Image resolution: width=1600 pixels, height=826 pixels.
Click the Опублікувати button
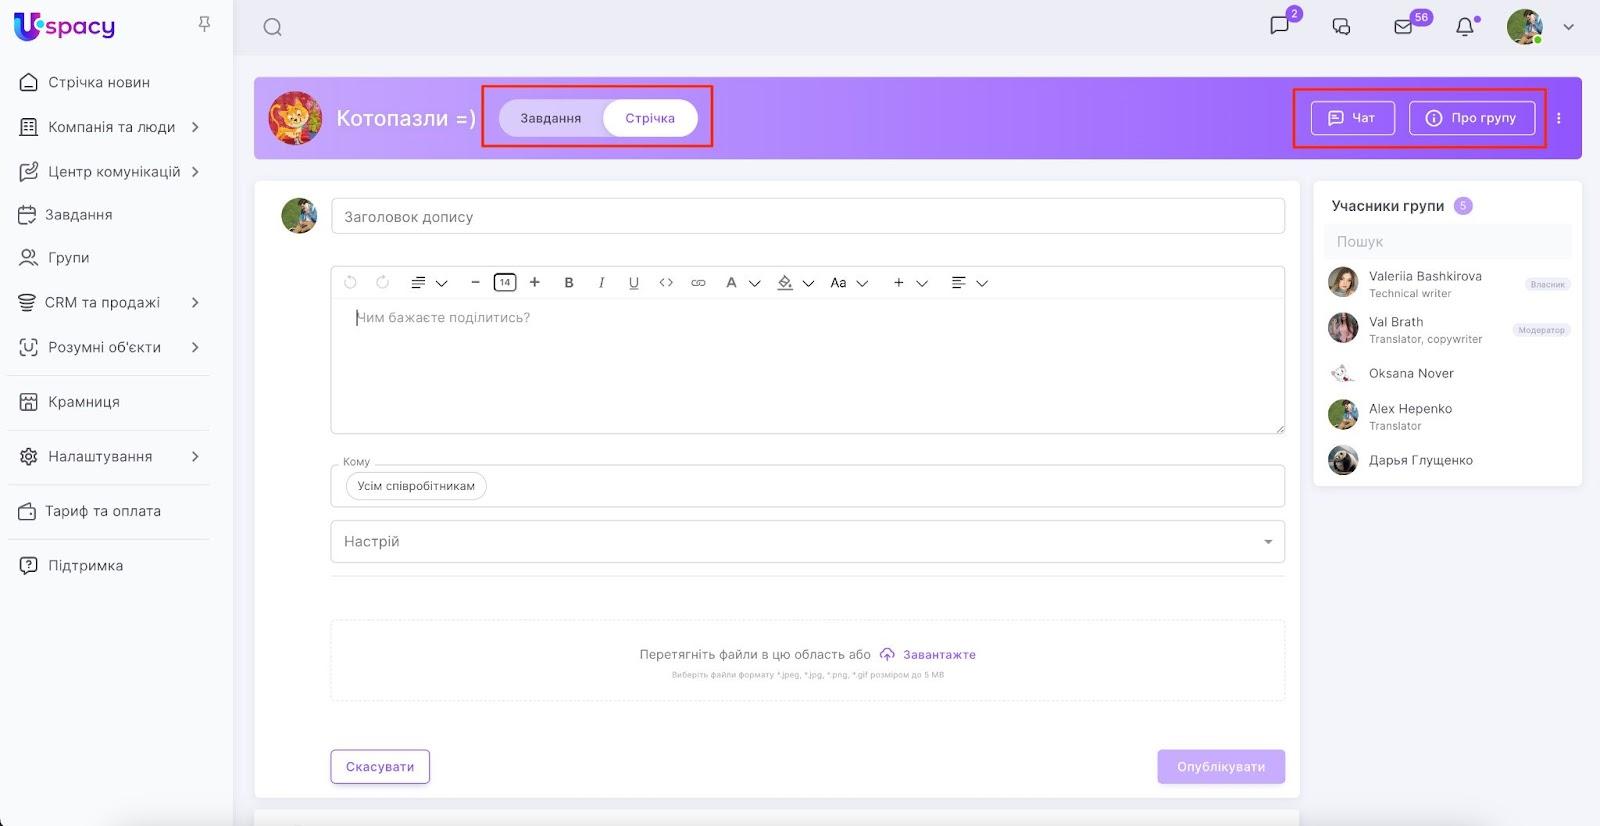pos(1221,767)
